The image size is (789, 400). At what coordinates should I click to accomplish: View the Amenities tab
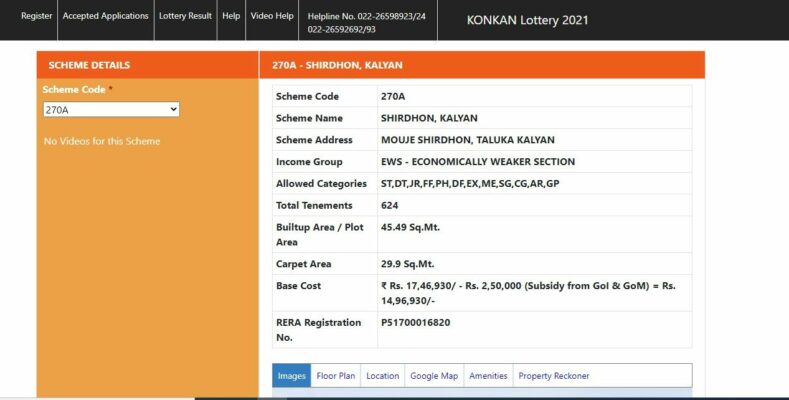(488, 376)
